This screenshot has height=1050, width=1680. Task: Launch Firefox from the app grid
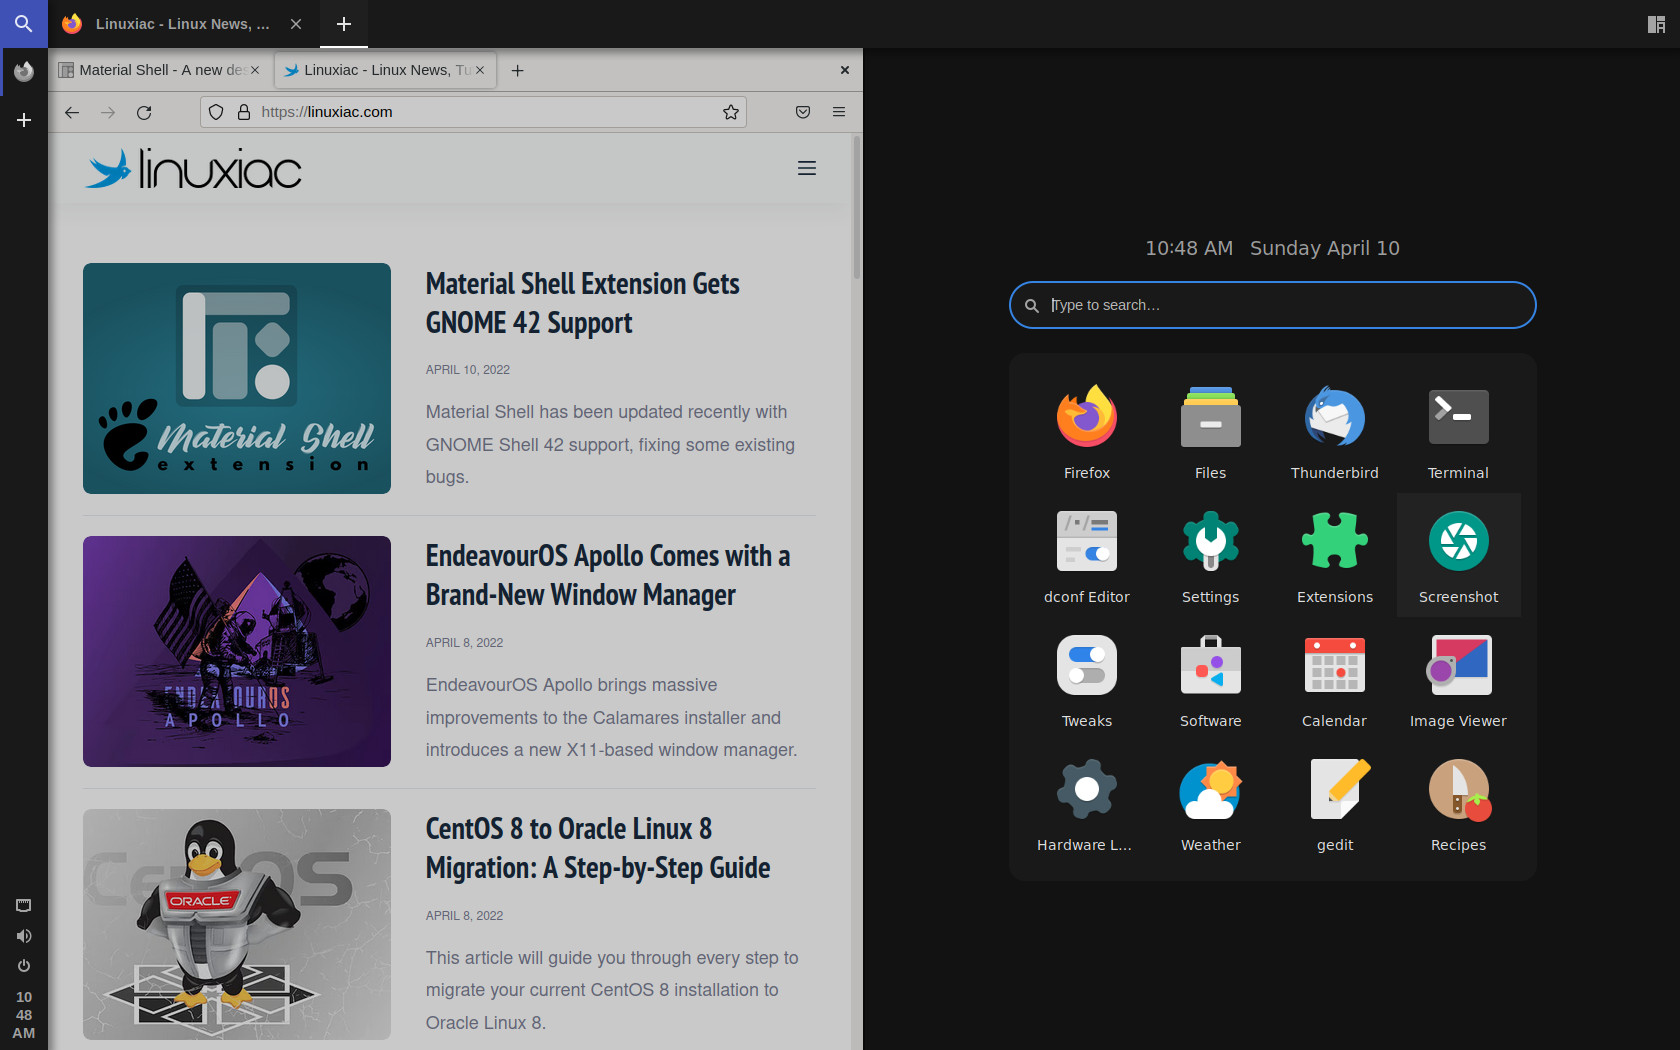[1086, 431]
